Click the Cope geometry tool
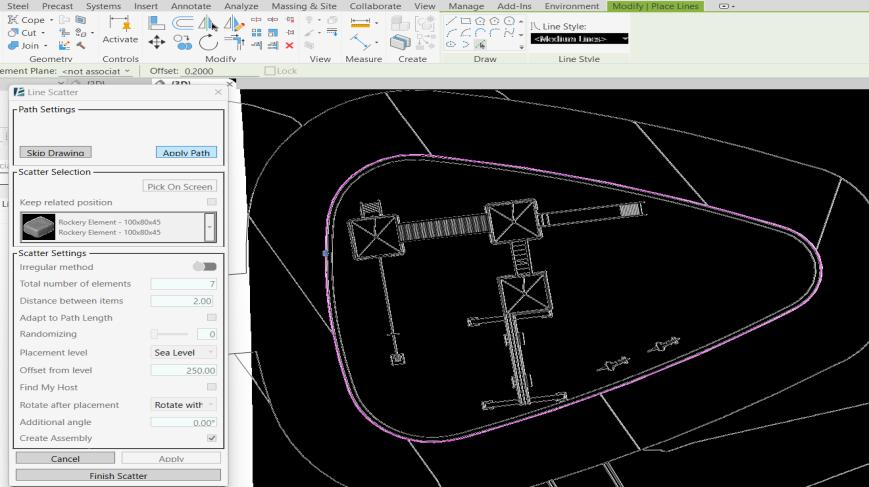The height and width of the screenshot is (487, 869). 26,20
